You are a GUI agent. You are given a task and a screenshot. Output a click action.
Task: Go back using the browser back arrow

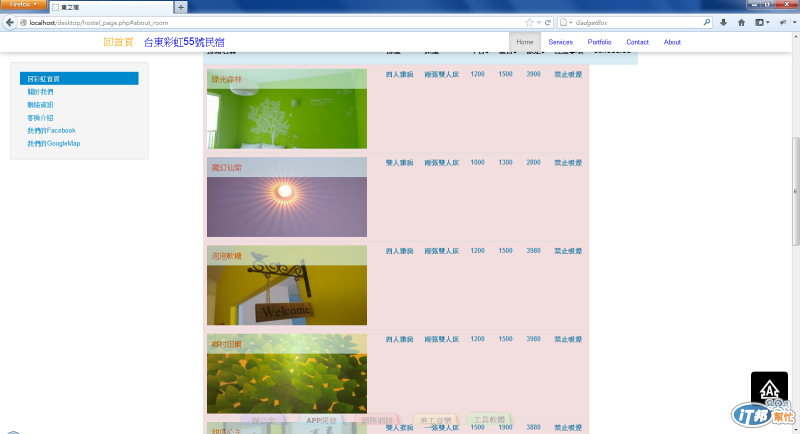tap(10, 22)
